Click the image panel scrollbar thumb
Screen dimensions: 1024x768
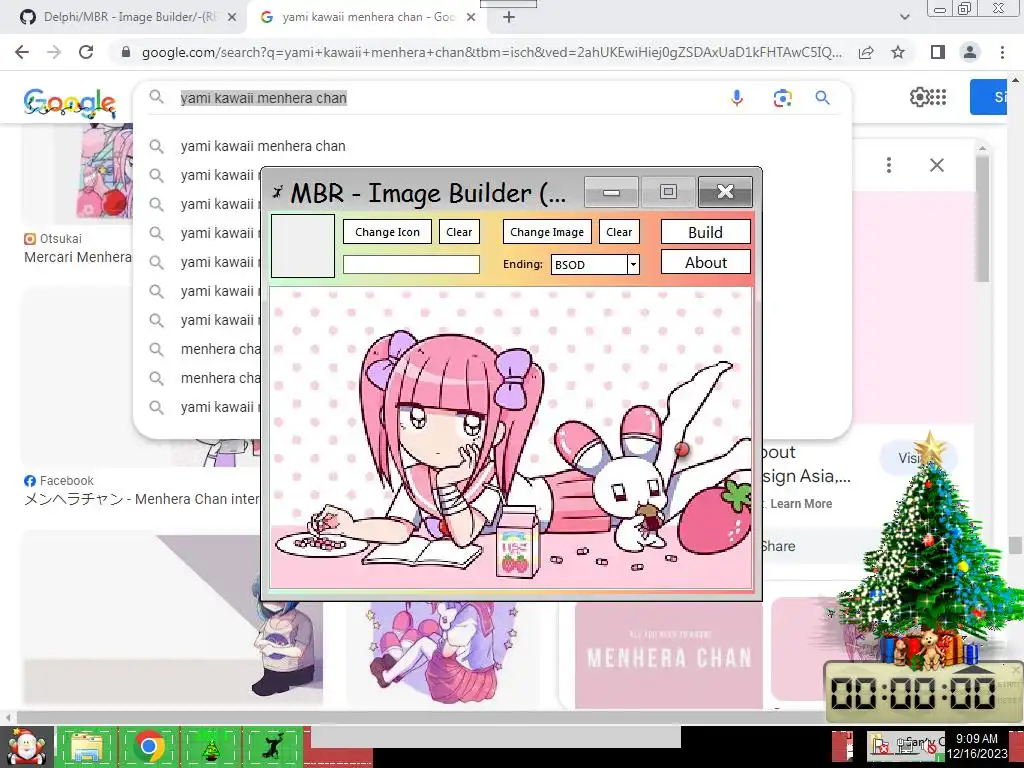[982, 217]
